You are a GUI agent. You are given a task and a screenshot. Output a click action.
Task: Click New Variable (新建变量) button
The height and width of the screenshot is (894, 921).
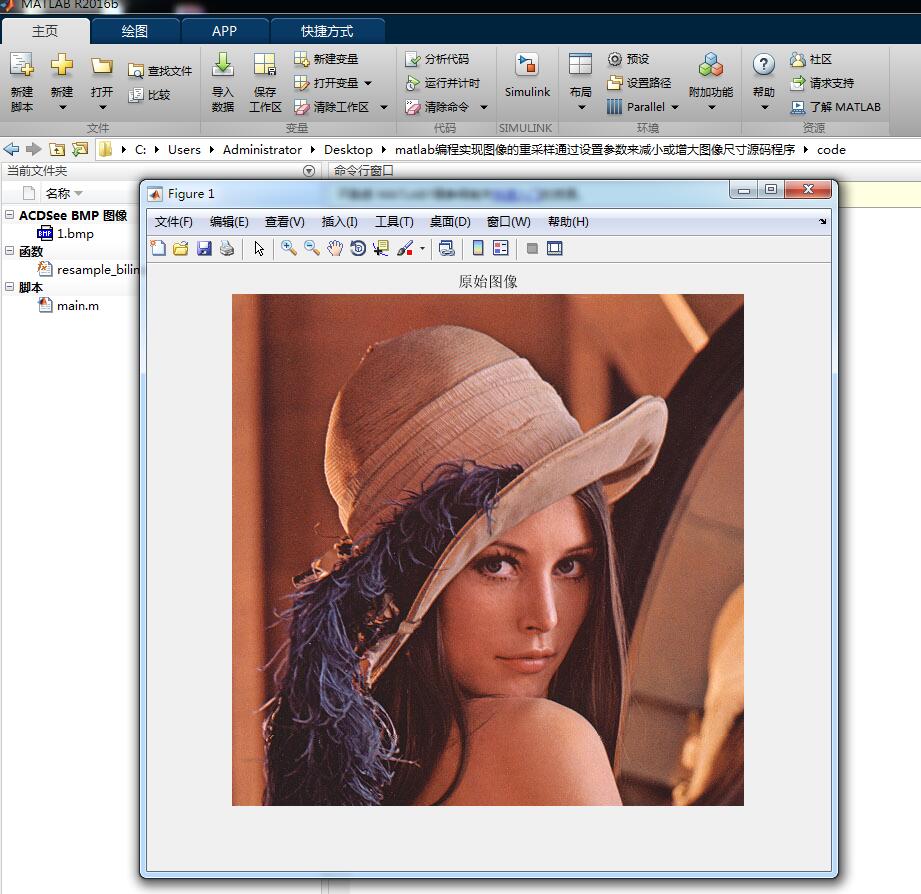326,59
